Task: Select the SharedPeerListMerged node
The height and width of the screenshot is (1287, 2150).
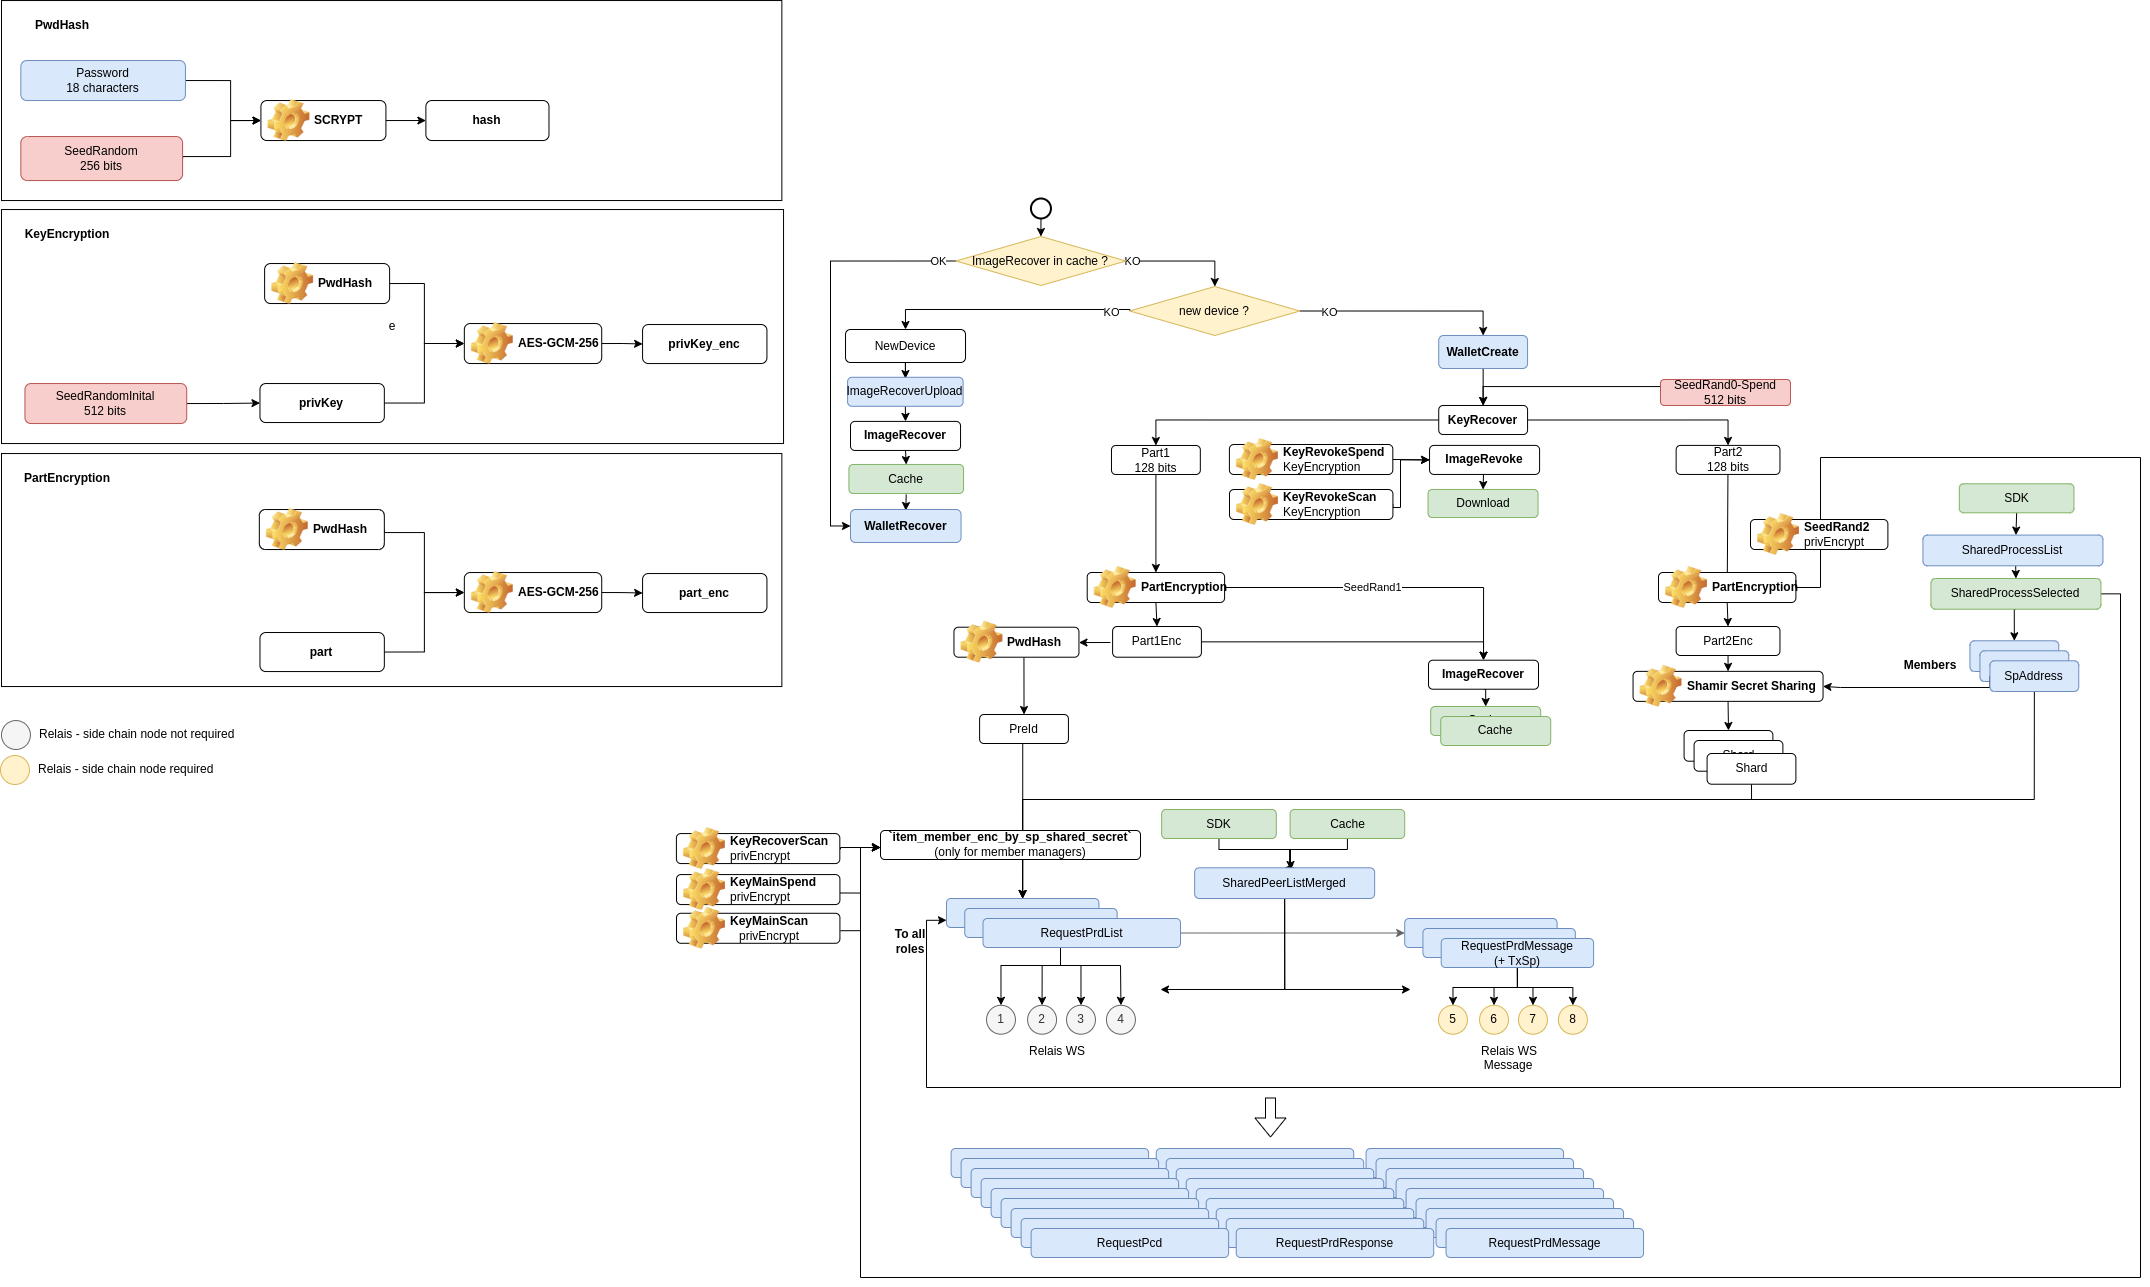Action: point(1285,884)
